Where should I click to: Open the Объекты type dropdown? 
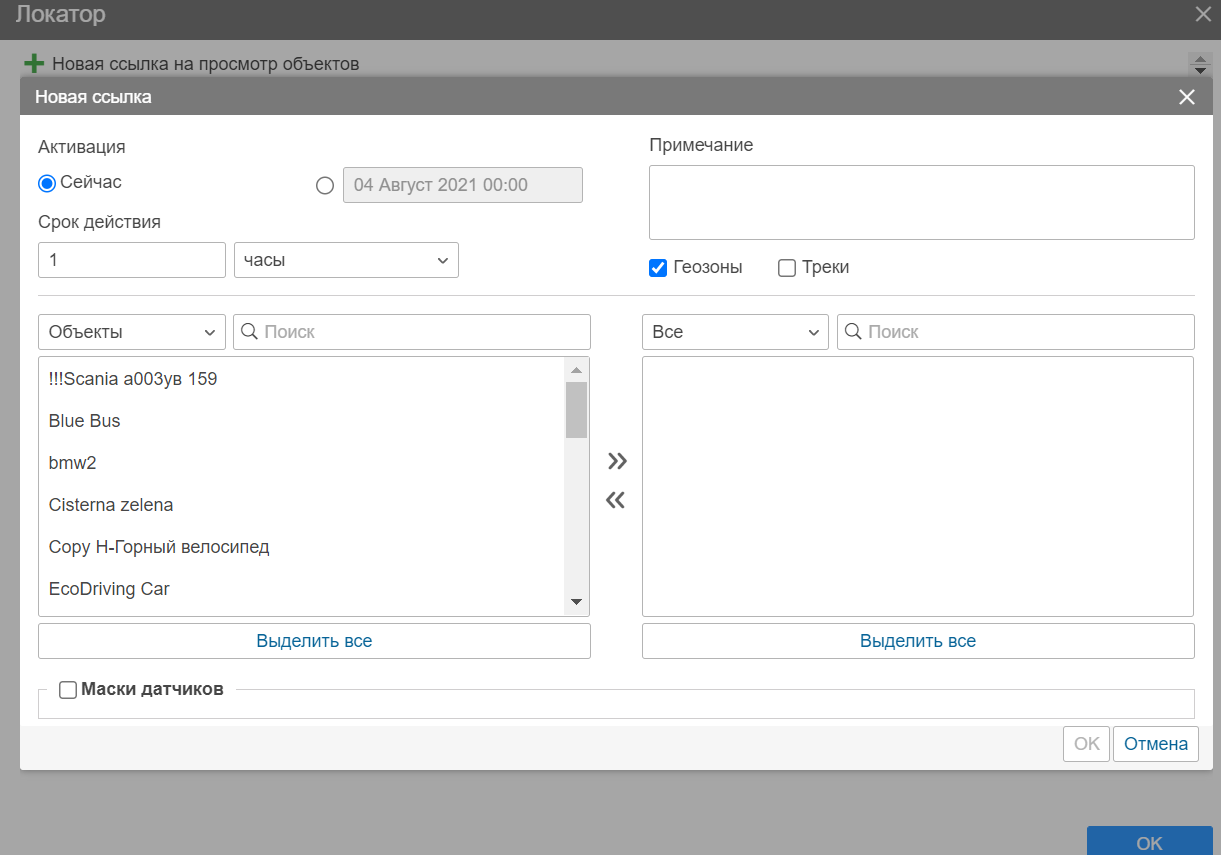132,332
